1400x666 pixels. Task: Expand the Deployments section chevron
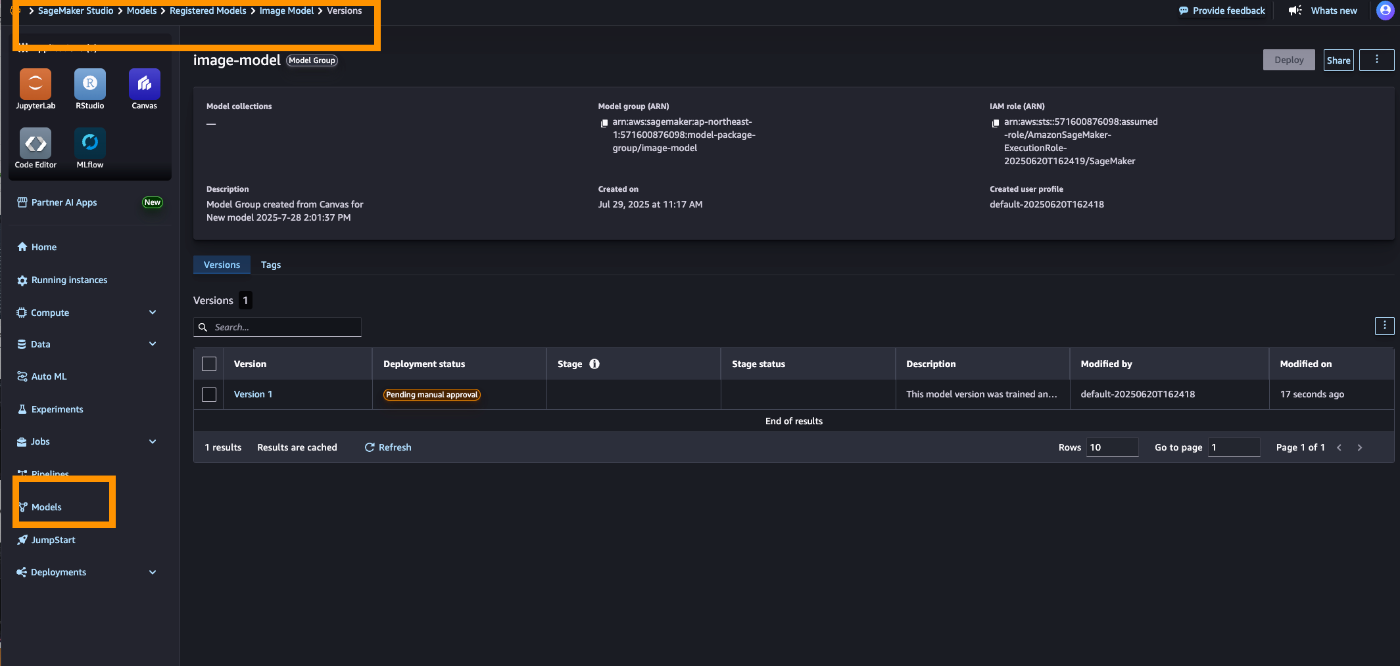(153, 572)
